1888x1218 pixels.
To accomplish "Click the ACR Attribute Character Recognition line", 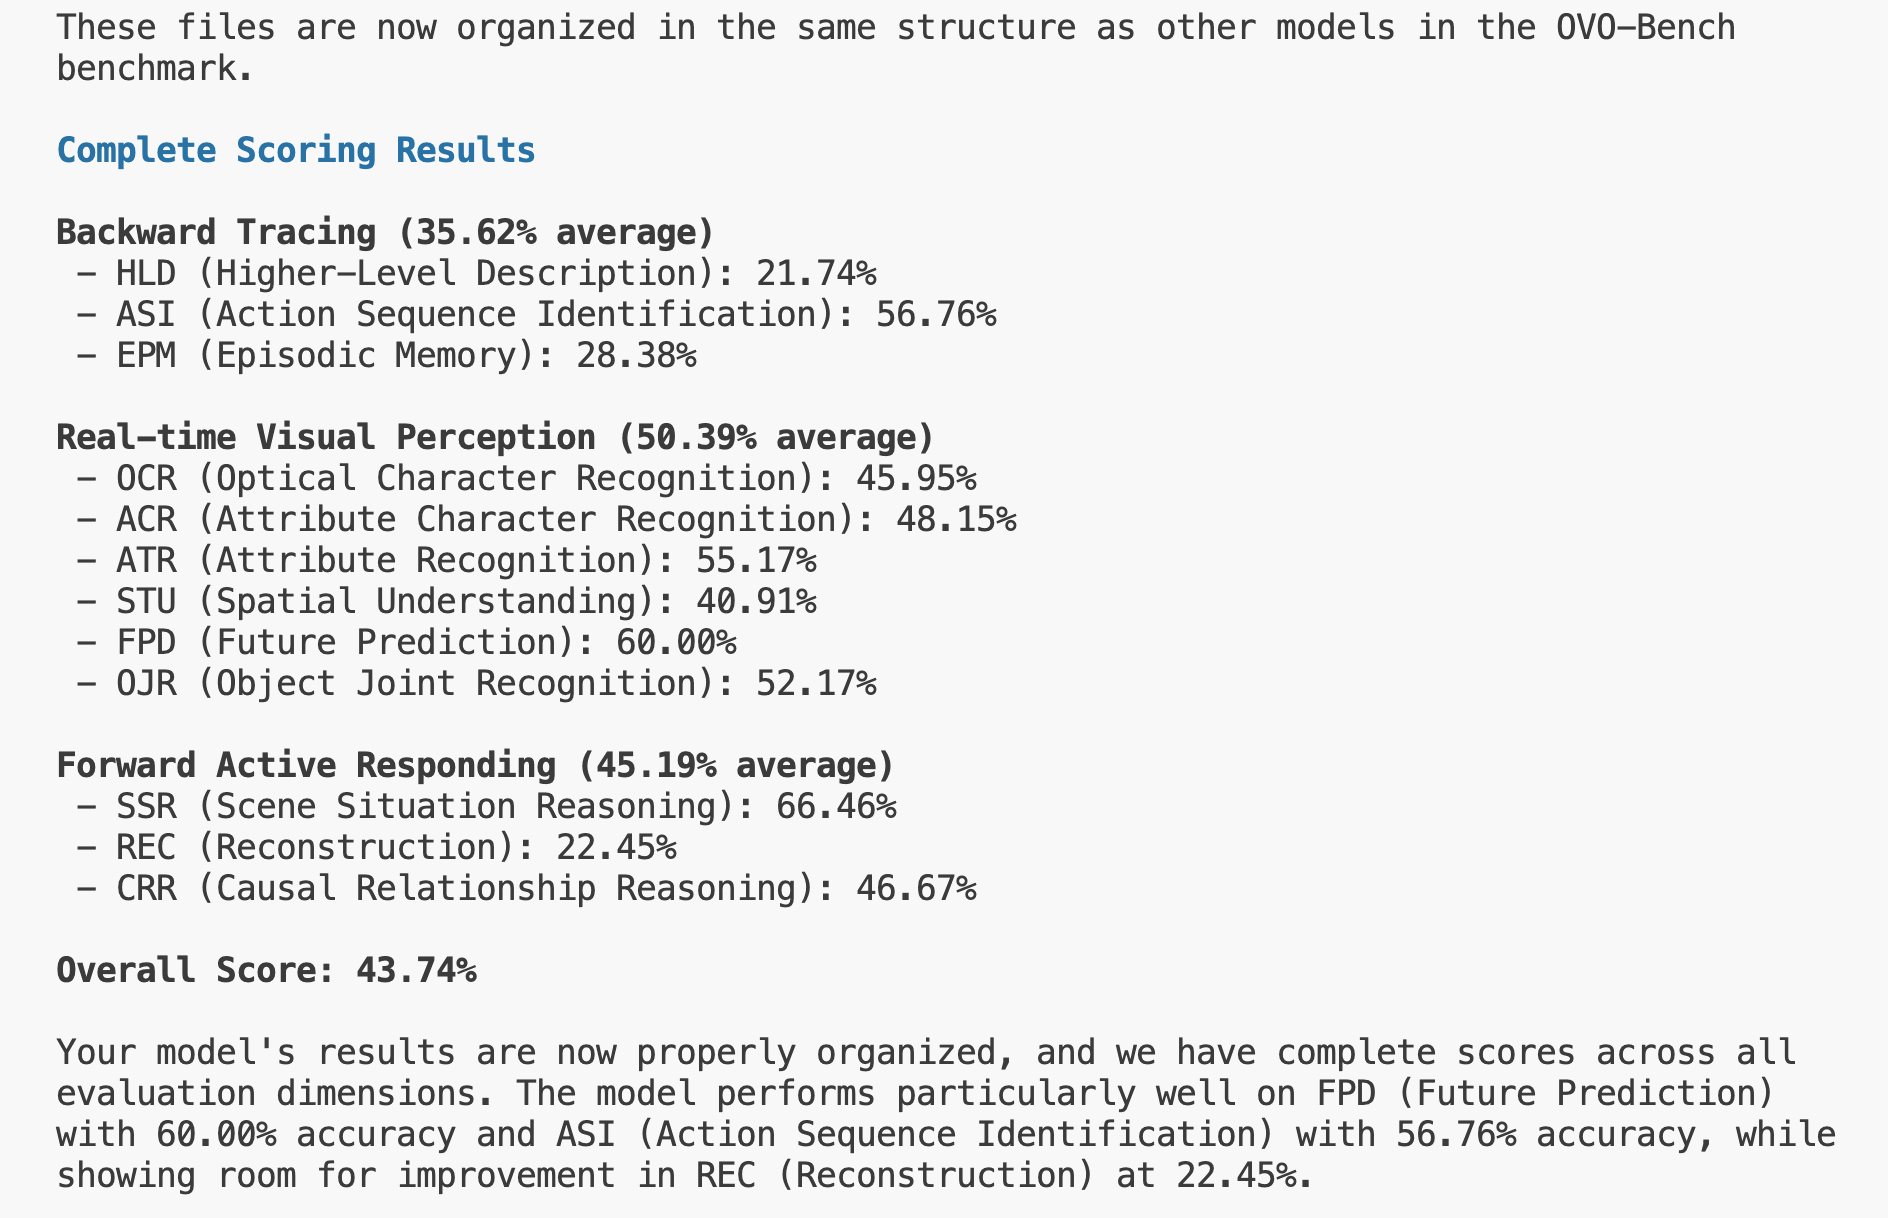I will [546, 519].
